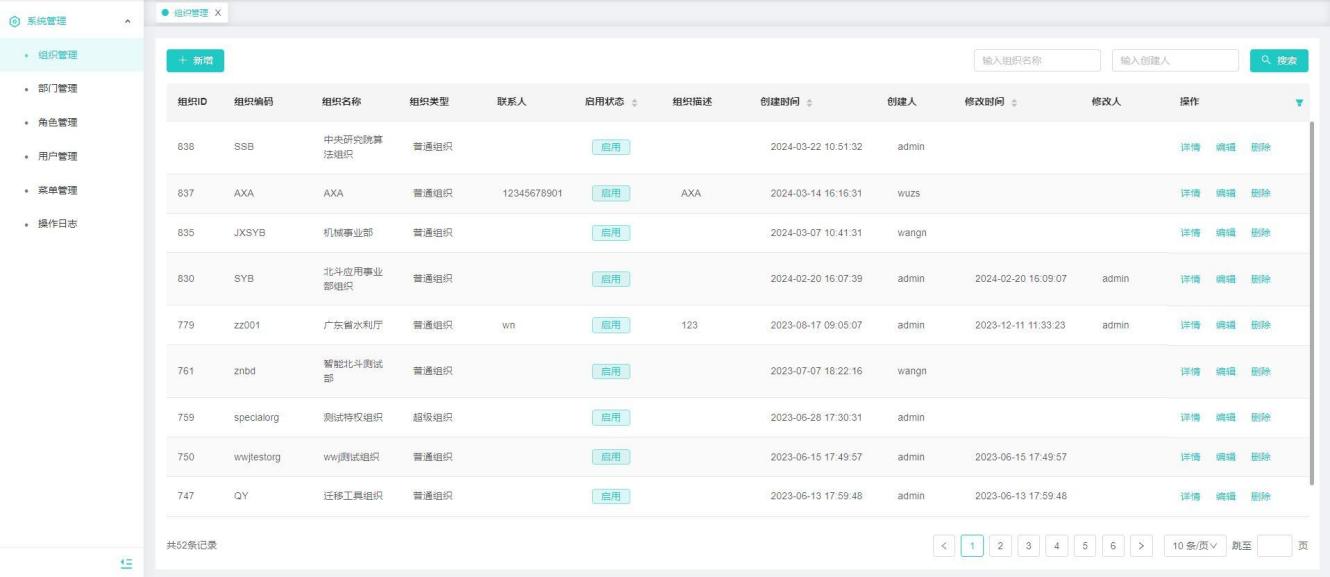Click the 搜索 button
Screen dimensions: 1330x577
tap(1278, 61)
